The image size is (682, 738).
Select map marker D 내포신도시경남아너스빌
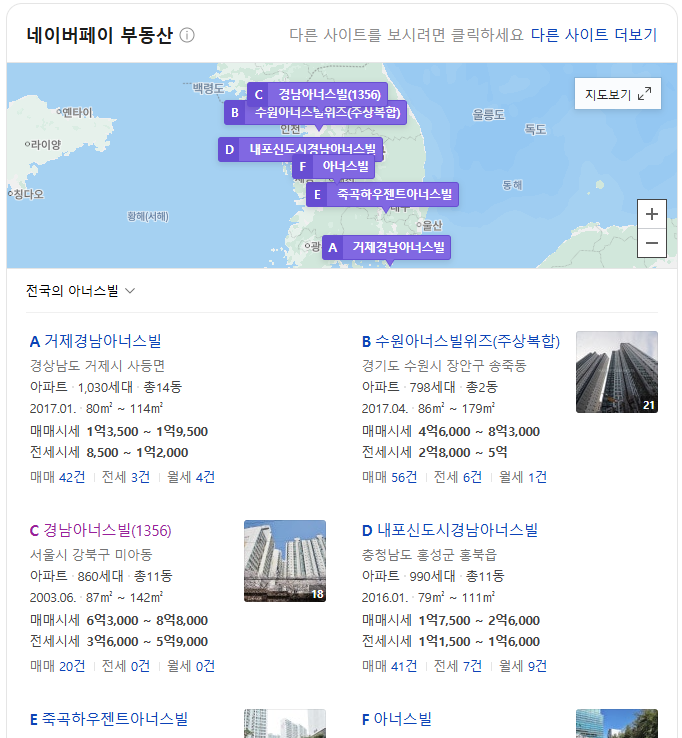point(300,149)
